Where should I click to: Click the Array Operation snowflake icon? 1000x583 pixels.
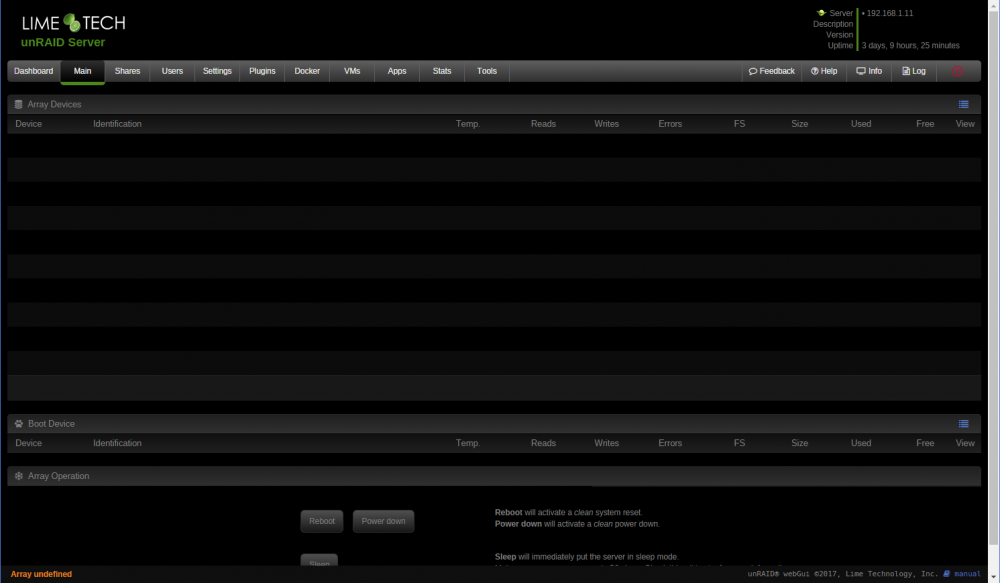18,476
